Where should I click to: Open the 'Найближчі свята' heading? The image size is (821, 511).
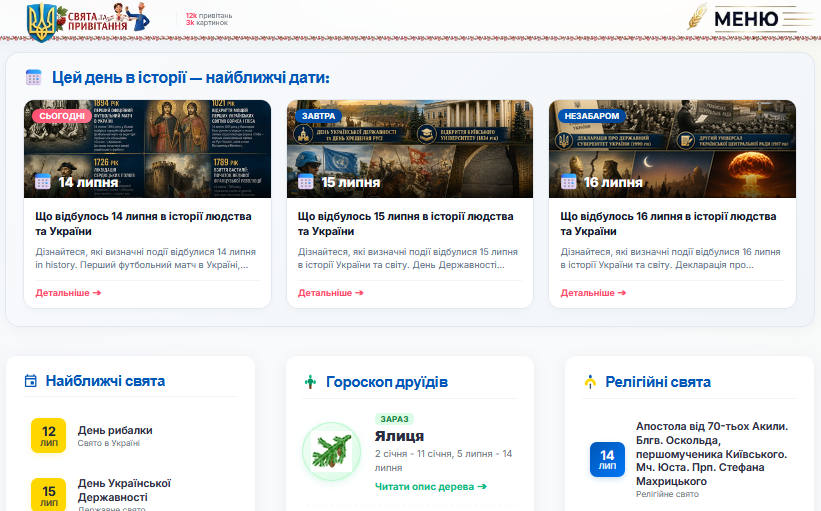[105, 381]
